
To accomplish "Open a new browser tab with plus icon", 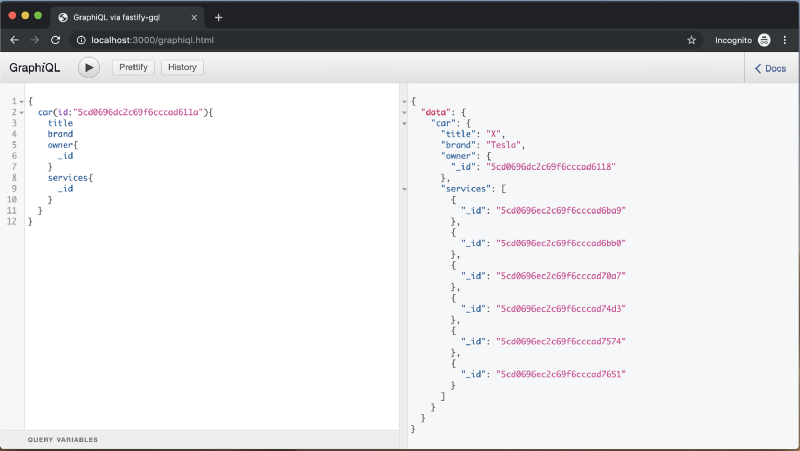I will (x=218, y=17).
